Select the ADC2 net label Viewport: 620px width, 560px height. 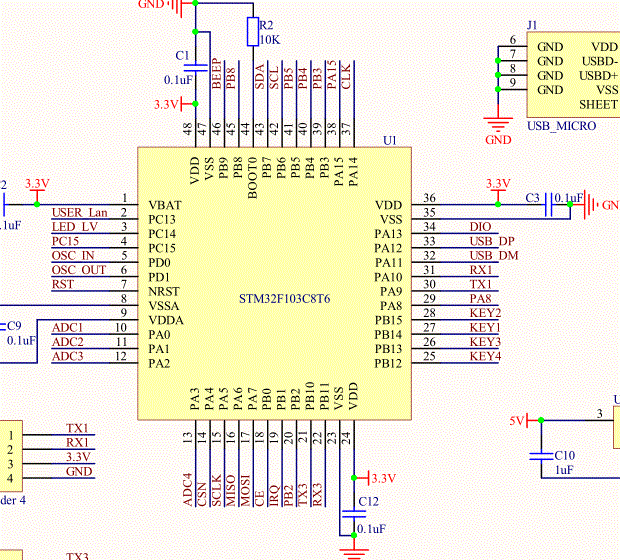click(x=68, y=342)
